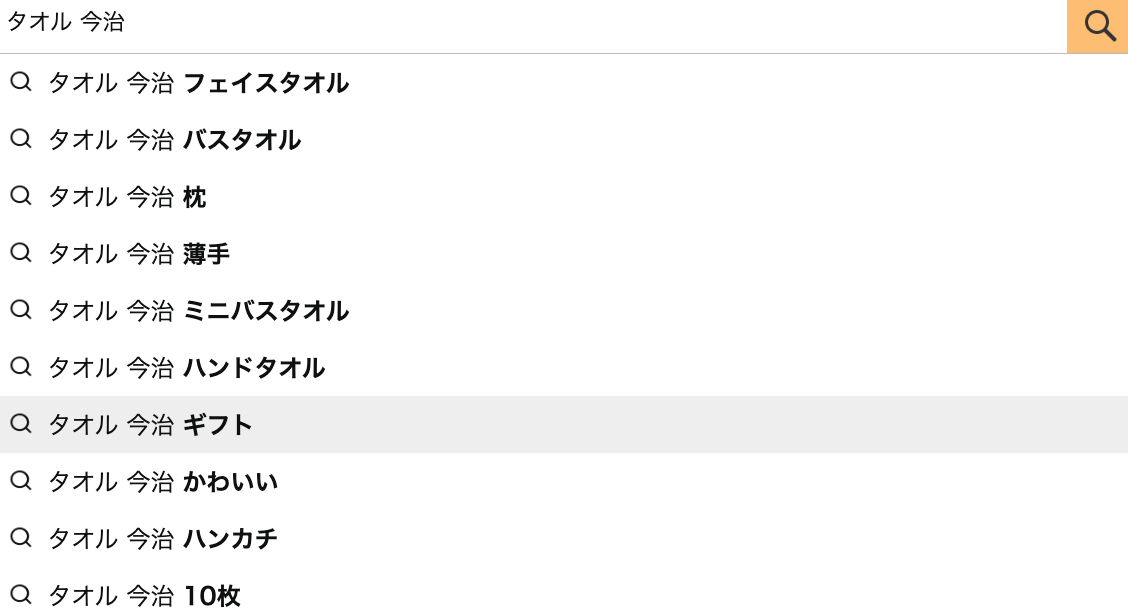This screenshot has height=614, width=1128.
Task: Select the 薄手 suggestion
Action: 139,254
